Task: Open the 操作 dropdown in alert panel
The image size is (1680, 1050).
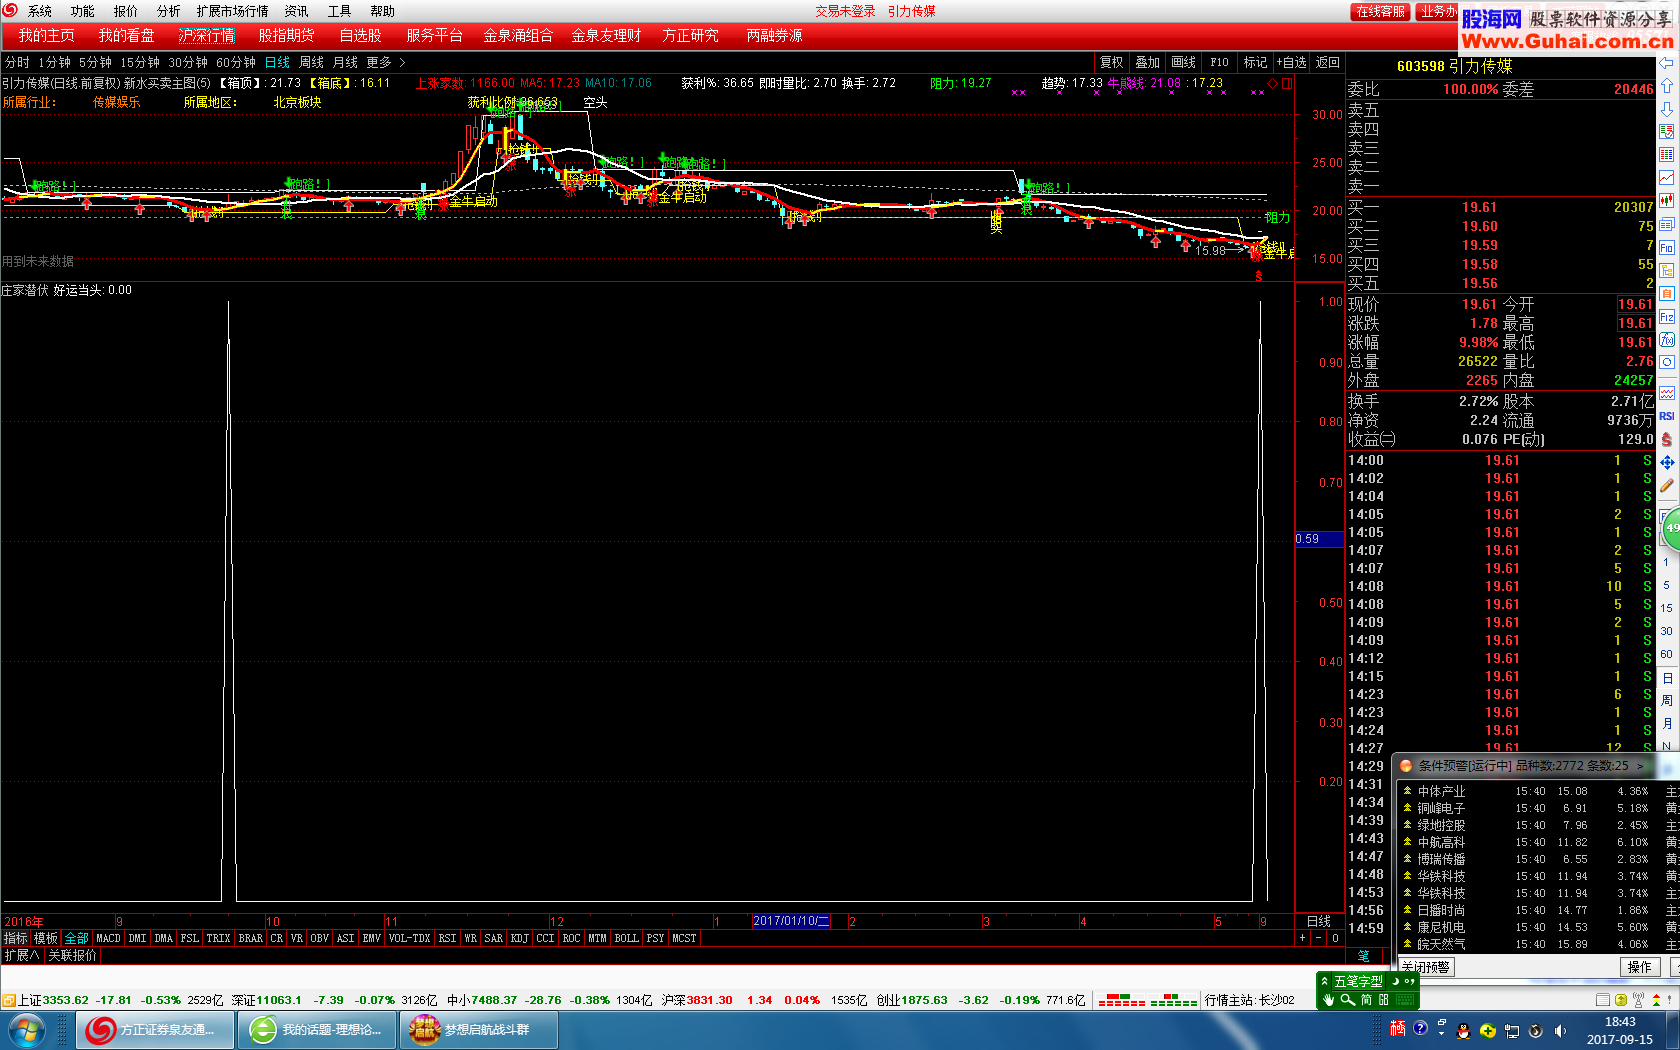Action: (x=1640, y=967)
